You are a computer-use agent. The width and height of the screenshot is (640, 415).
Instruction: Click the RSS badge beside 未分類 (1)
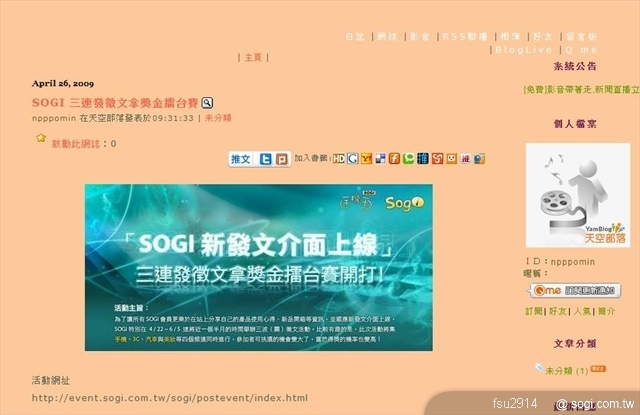pyautogui.click(x=598, y=369)
